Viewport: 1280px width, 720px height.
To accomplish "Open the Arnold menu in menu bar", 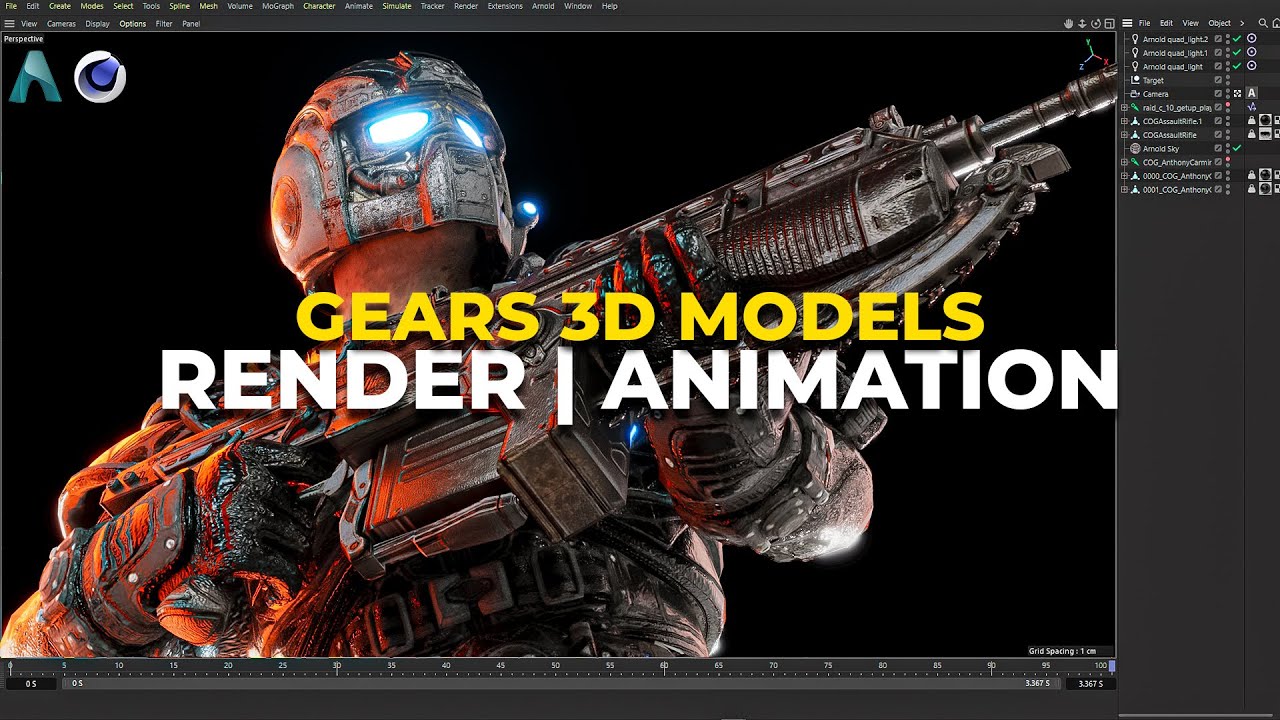I will (x=543, y=6).
